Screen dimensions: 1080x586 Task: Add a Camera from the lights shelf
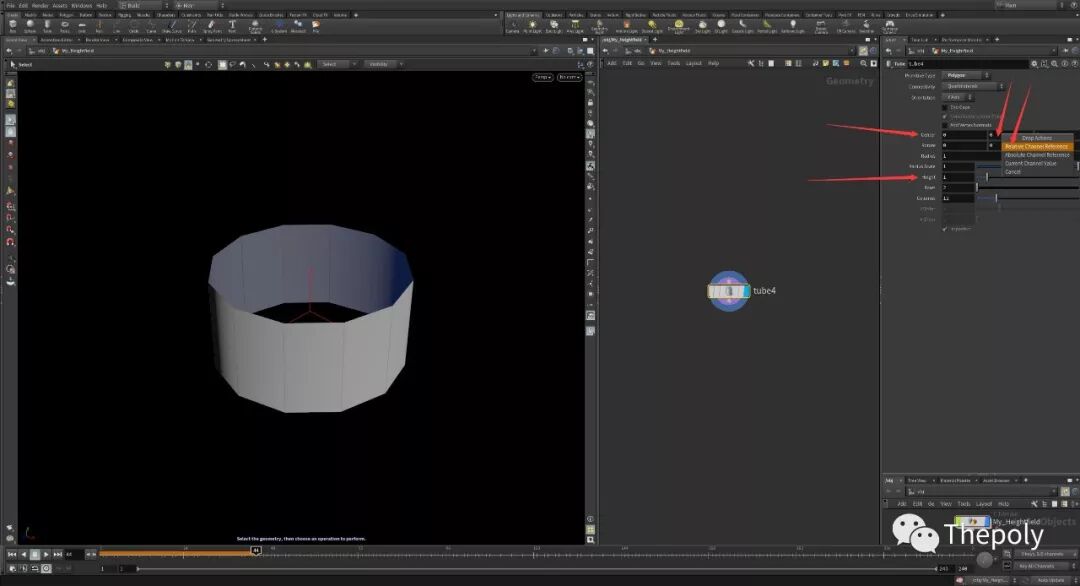click(512, 26)
